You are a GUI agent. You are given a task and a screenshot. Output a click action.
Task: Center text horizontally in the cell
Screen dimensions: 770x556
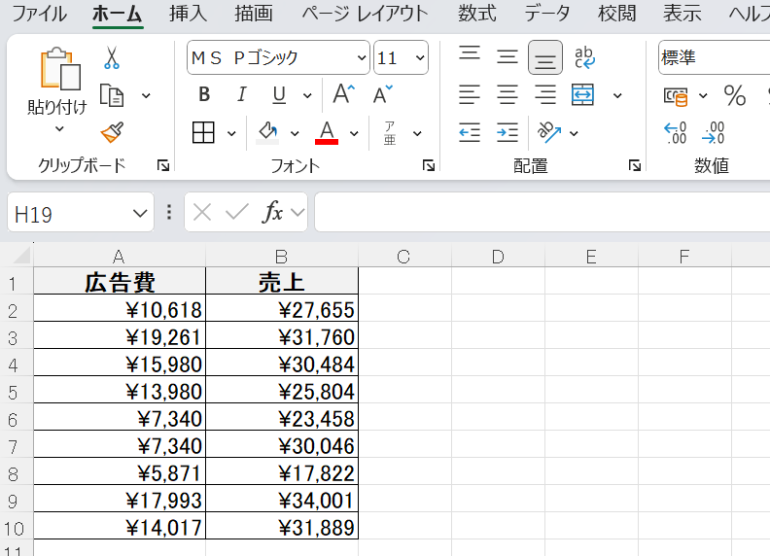pos(507,95)
